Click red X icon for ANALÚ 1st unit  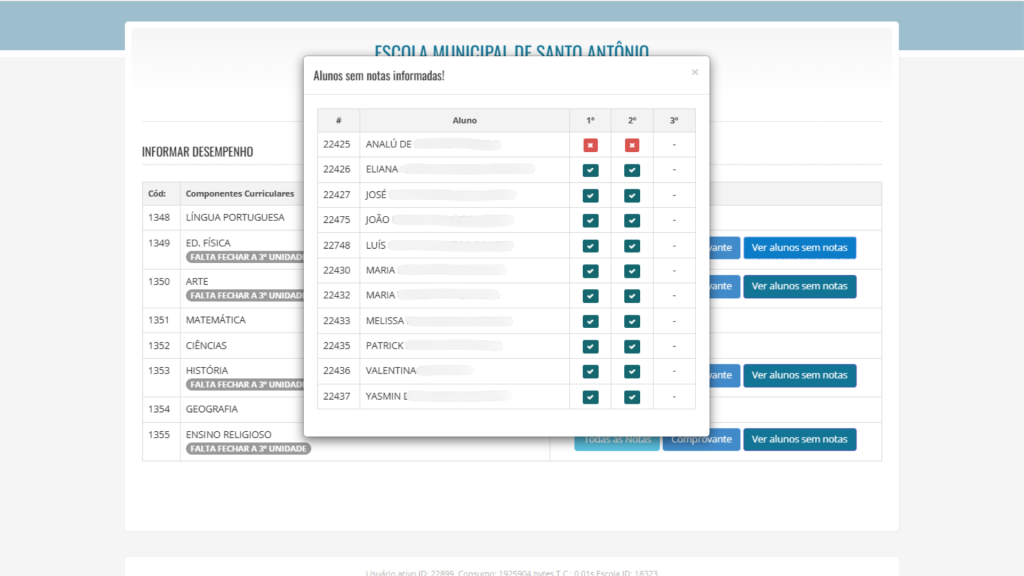[x=590, y=145]
